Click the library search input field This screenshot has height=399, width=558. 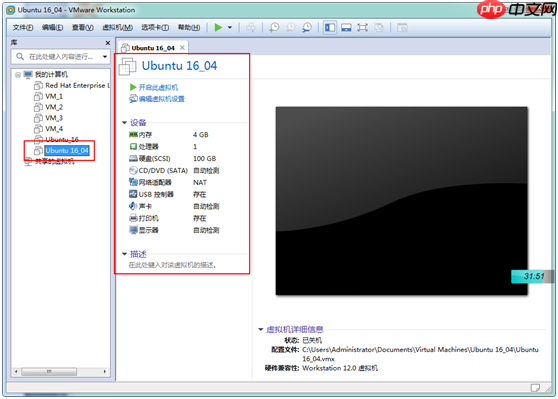[x=59, y=57]
